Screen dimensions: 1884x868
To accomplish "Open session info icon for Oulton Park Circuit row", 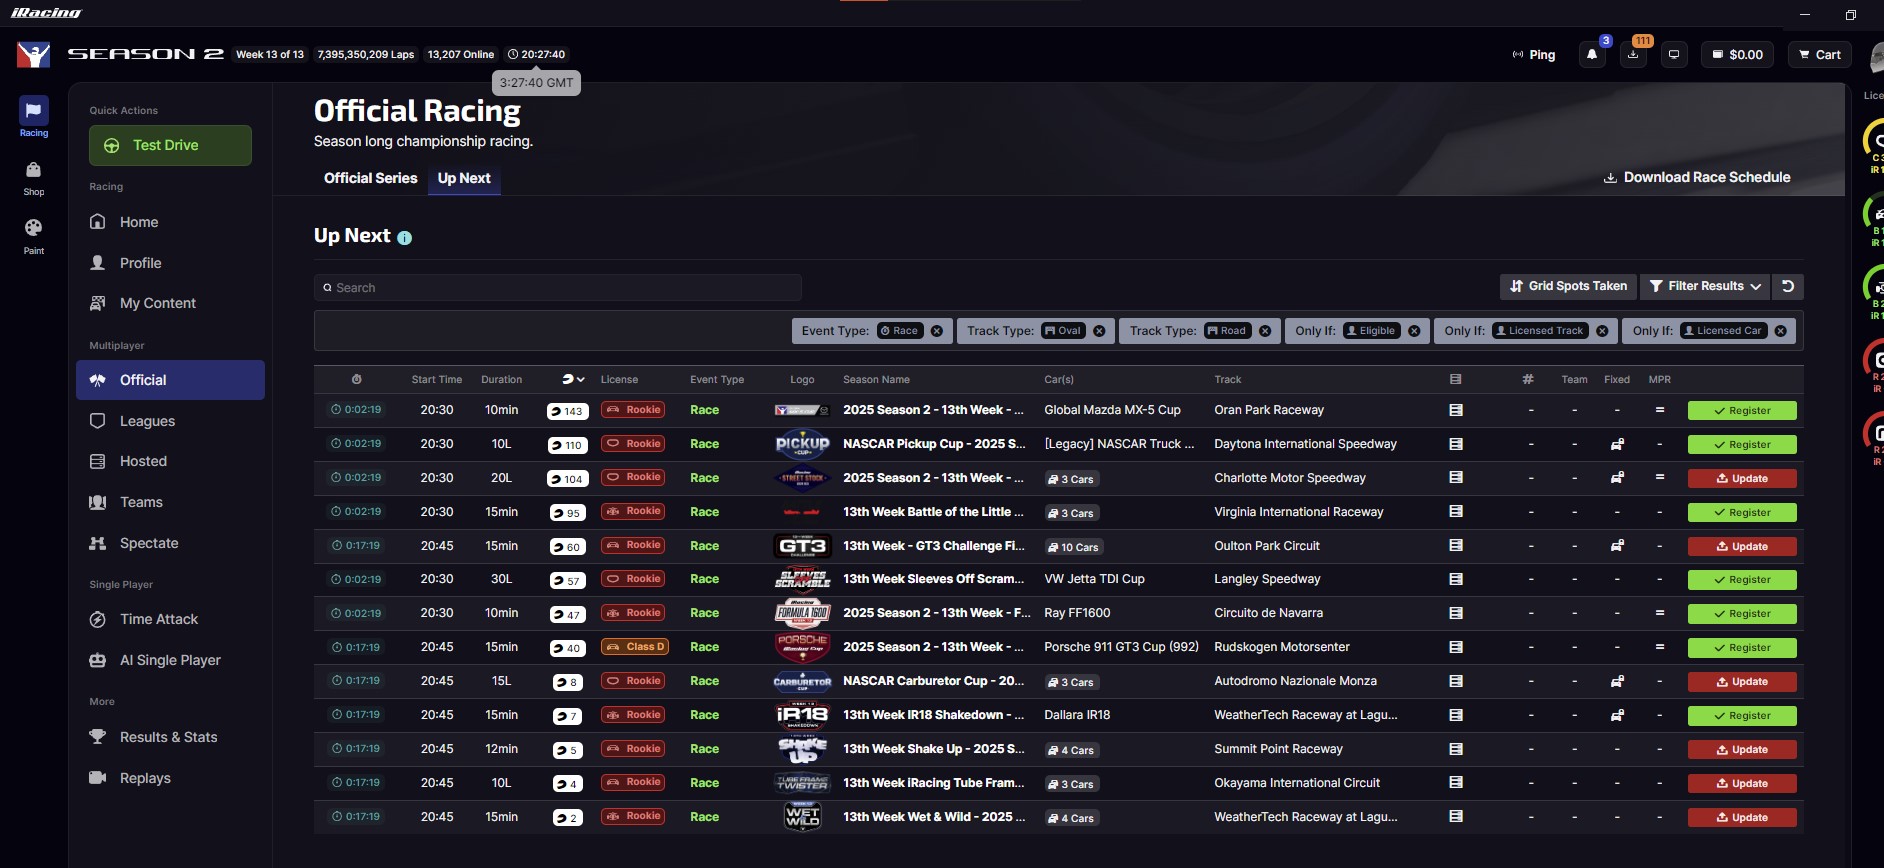I will click(x=1456, y=546).
